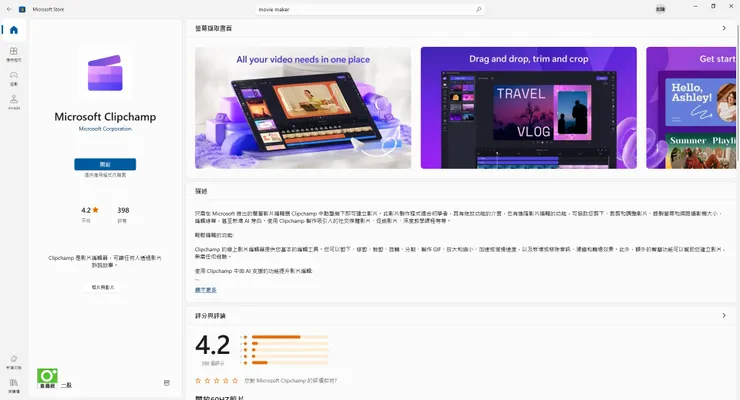The height and width of the screenshot is (400, 740).
Task: Click the four-star rating distribution bar
Action: [290, 343]
